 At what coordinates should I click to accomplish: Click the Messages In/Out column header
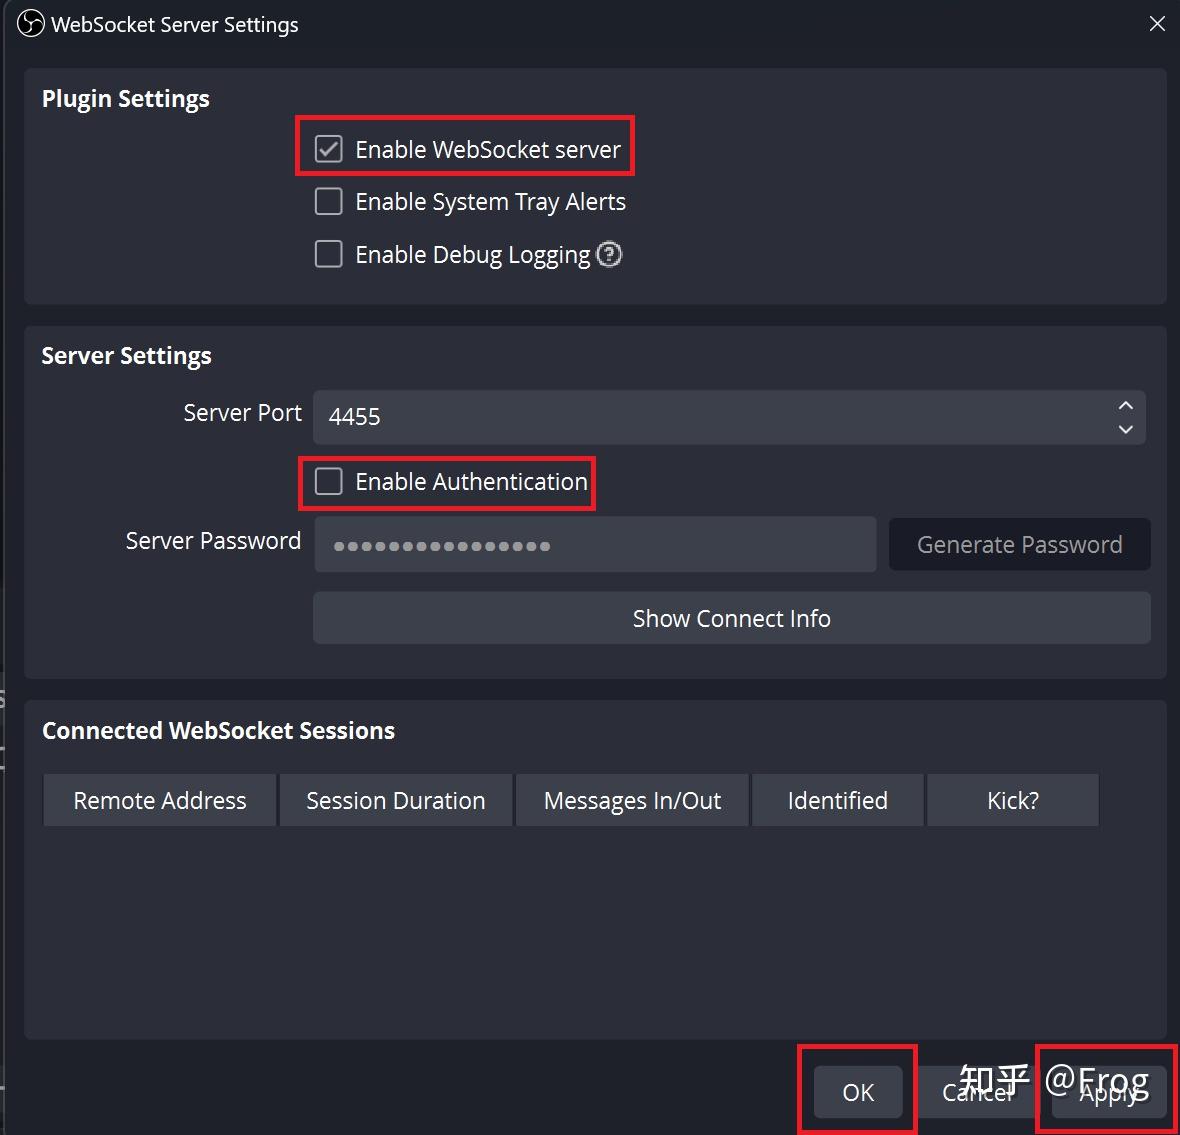click(632, 800)
